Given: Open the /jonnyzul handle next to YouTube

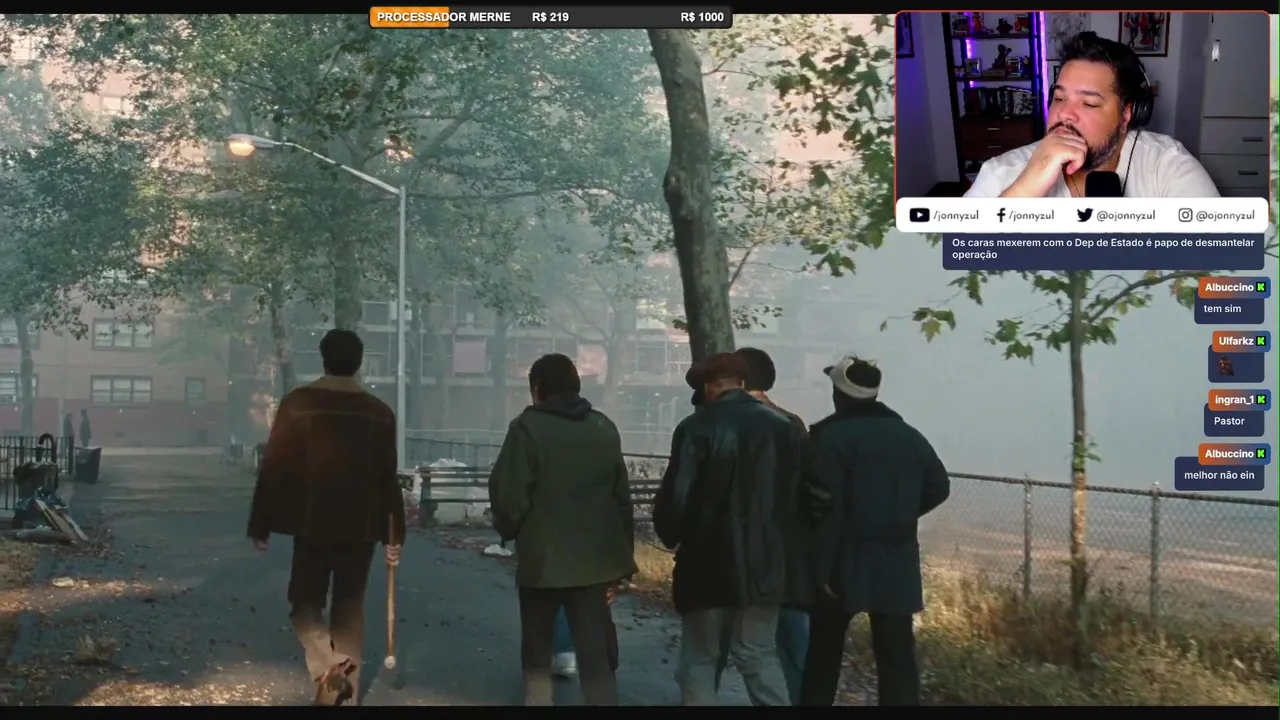Looking at the screenshot, I should click(x=956, y=215).
